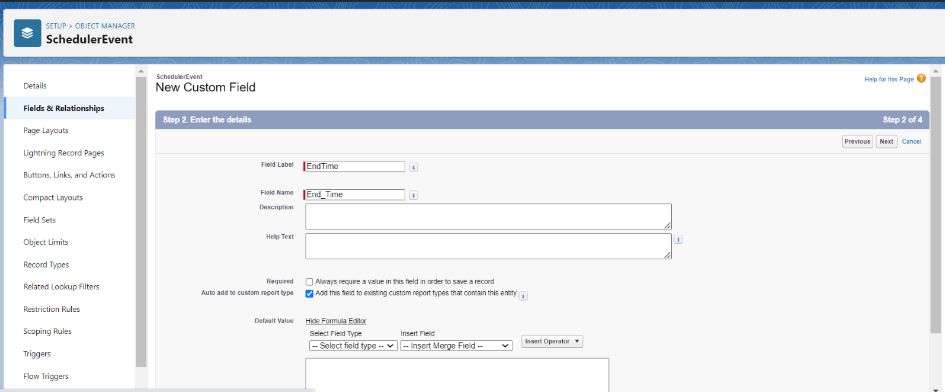Image resolution: width=945 pixels, height=392 pixels.
Task: Open Help for this Page link
Action: pos(889,79)
